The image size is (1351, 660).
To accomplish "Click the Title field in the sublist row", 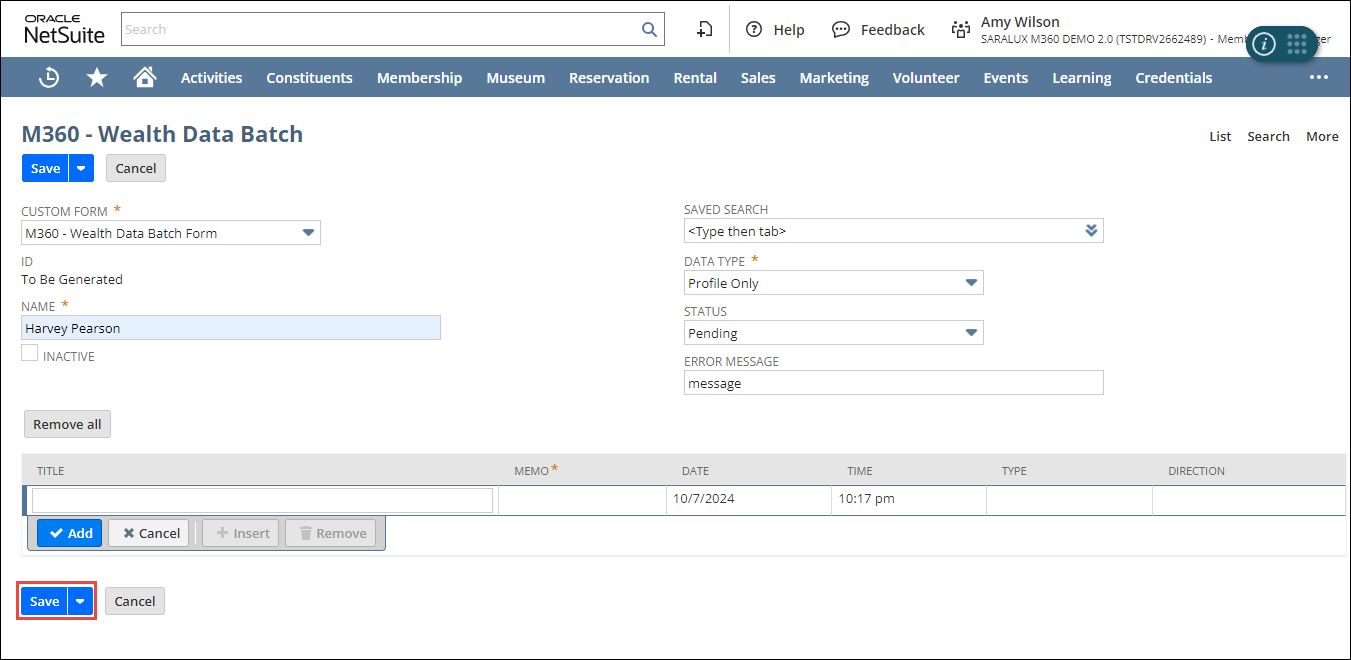I will click(x=262, y=500).
